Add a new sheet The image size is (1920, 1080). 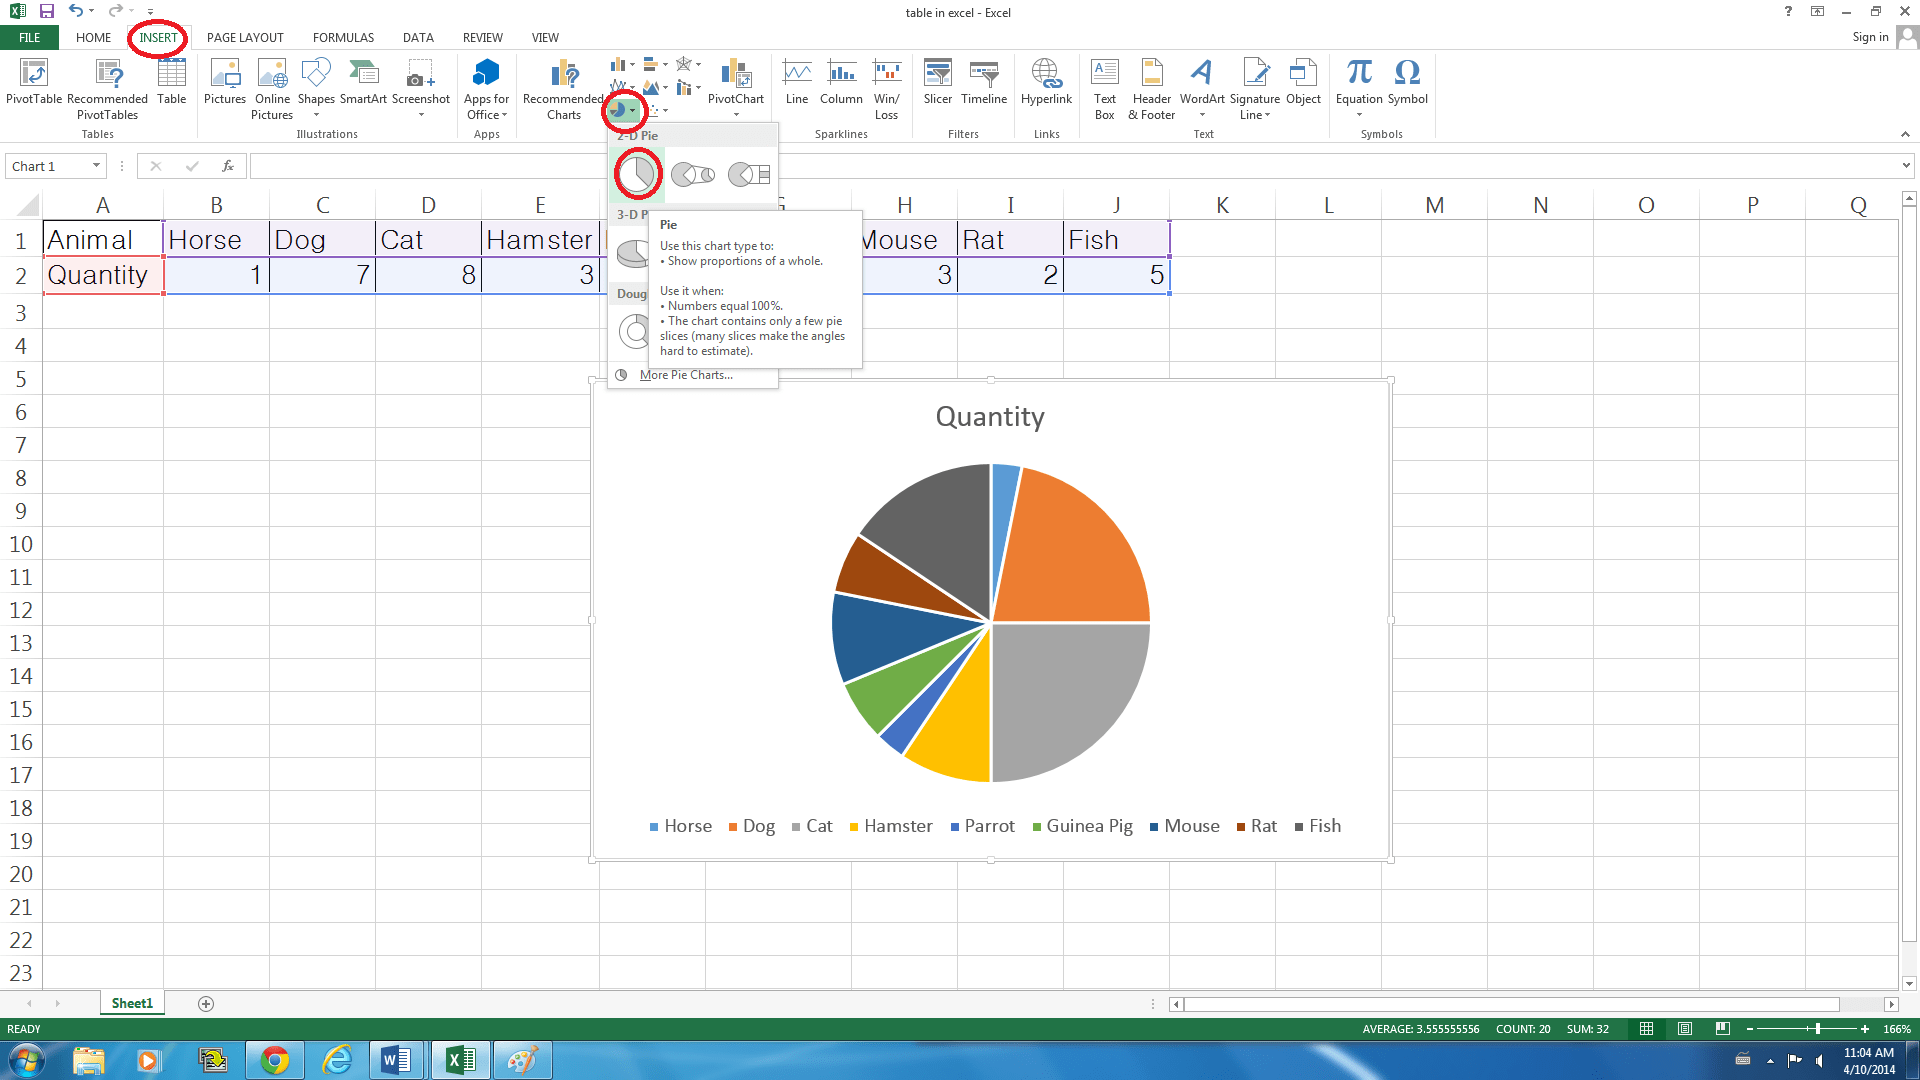(206, 1004)
